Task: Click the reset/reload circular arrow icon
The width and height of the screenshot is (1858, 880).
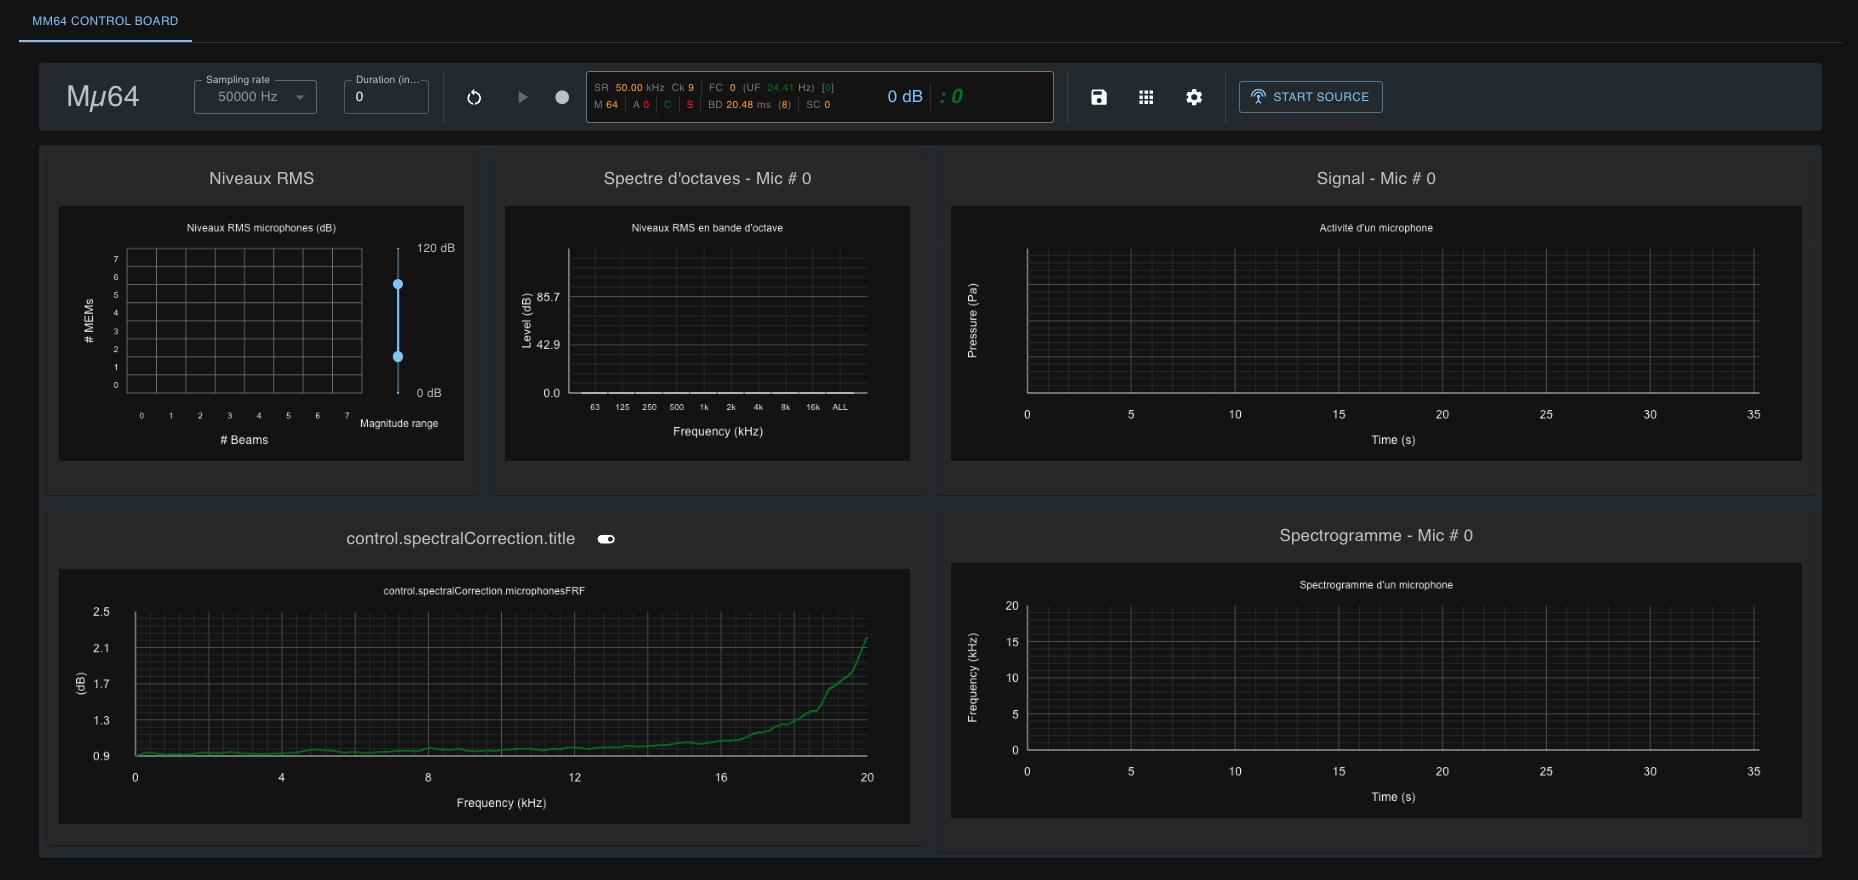Action: pyautogui.click(x=474, y=97)
